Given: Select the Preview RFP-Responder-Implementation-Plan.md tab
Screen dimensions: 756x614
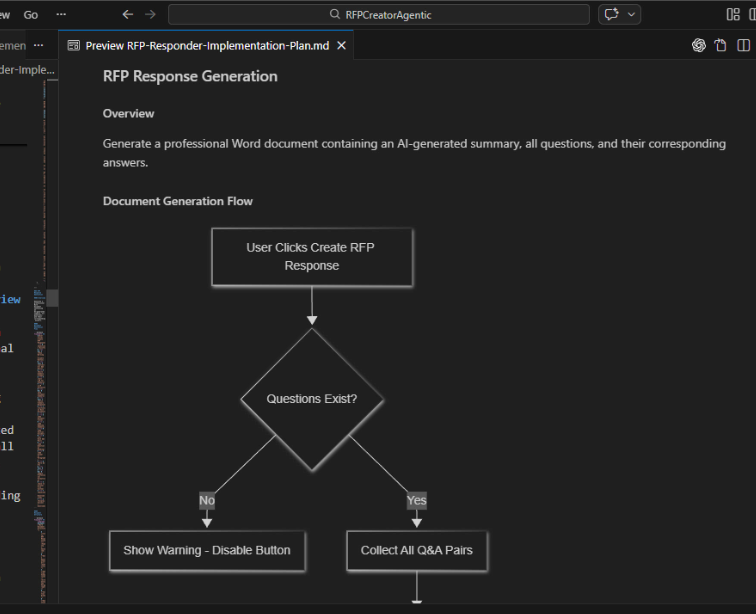Looking at the screenshot, I should click(x=207, y=46).
